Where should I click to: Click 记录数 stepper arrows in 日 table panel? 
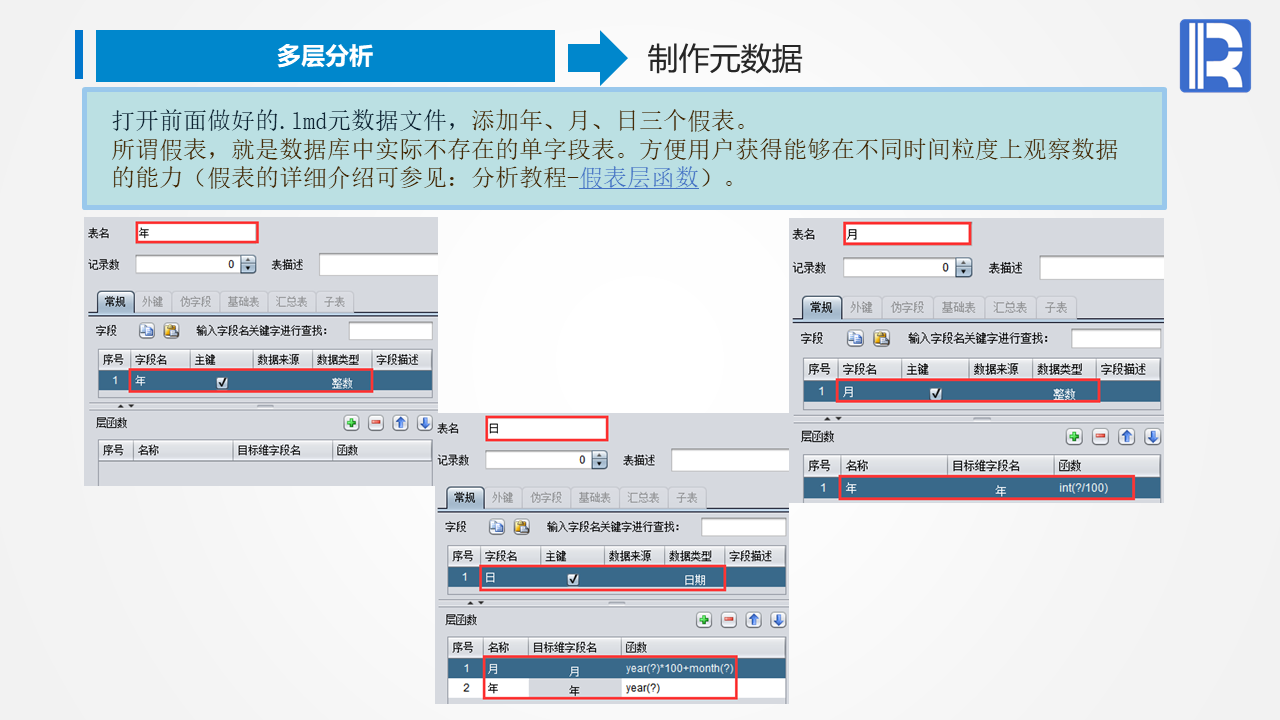600,460
